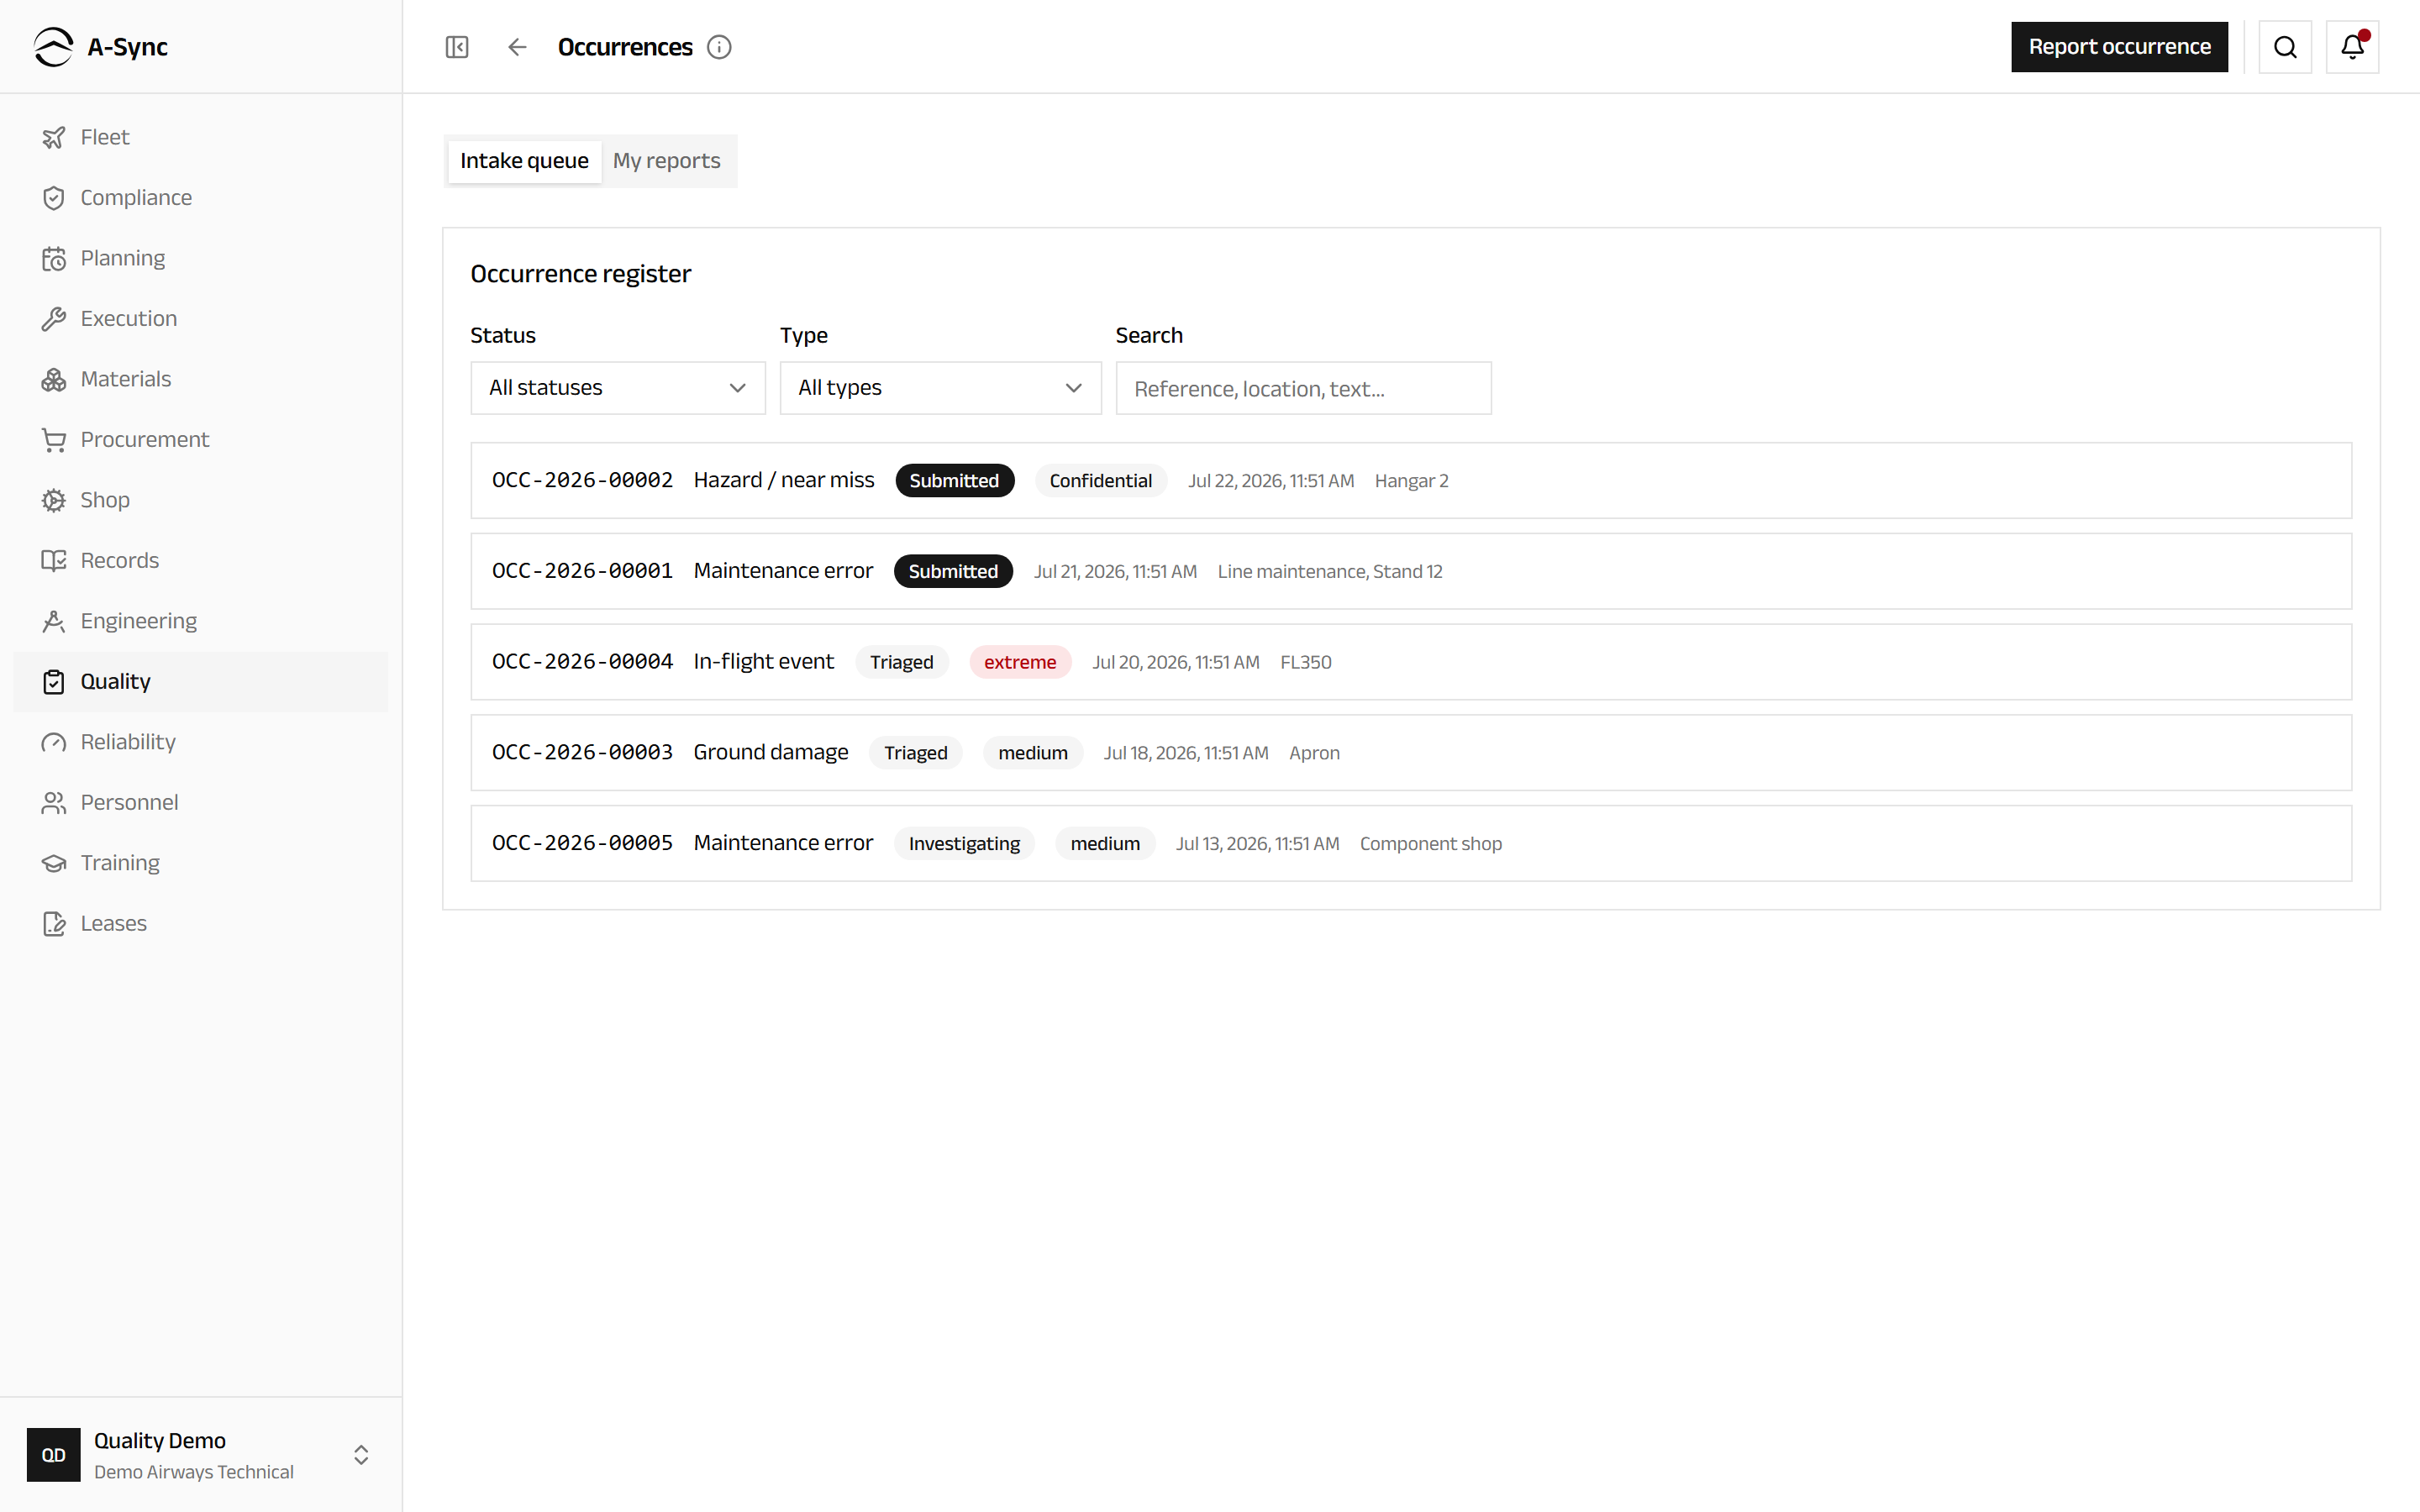The width and height of the screenshot is (2420, 1512).
Task: Switch to the Intake queue tab
Action: tap(524, 161)
